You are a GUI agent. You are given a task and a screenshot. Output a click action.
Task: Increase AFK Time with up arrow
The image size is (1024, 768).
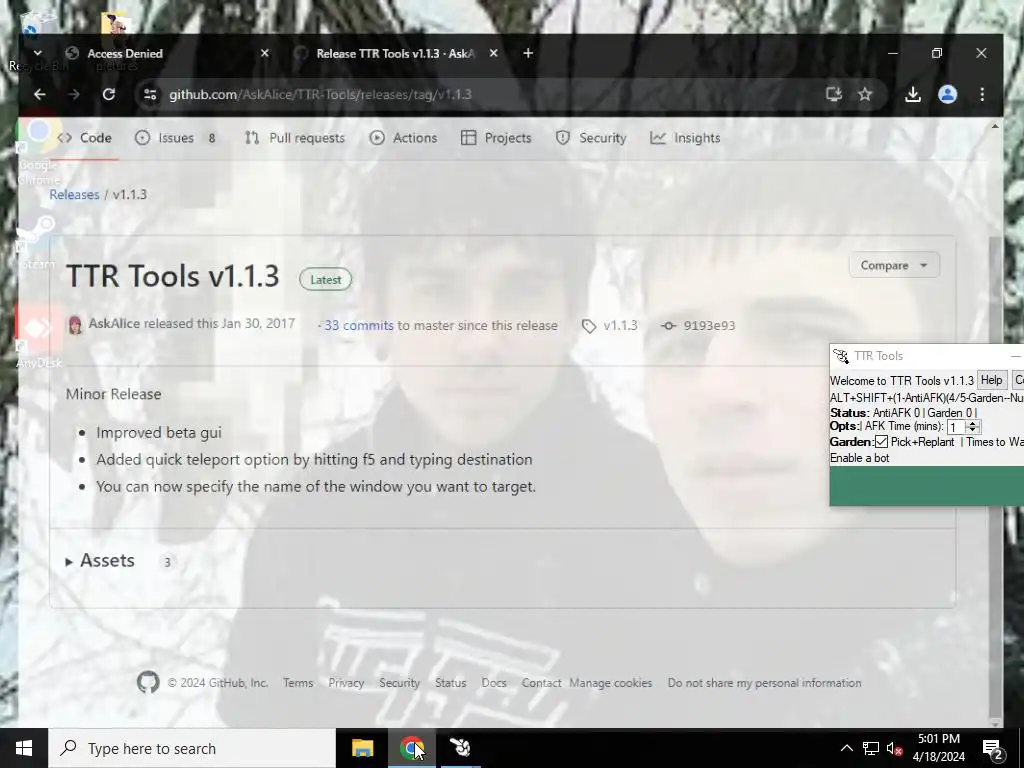coord(973,423)
